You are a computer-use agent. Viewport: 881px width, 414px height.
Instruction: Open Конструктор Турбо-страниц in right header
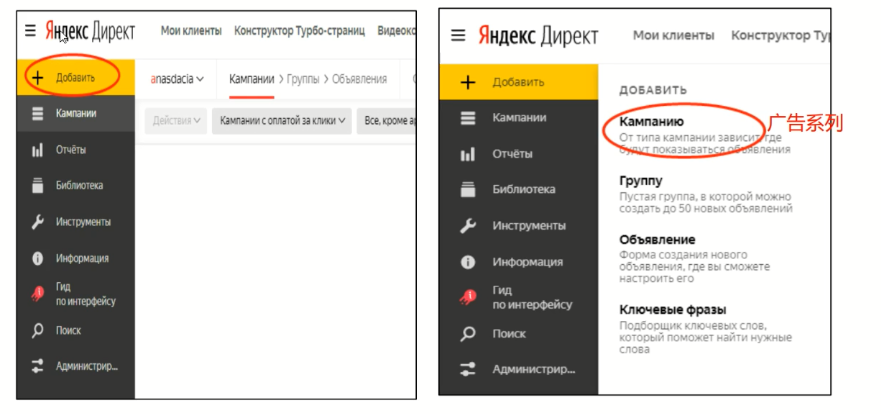pos(780,35)
